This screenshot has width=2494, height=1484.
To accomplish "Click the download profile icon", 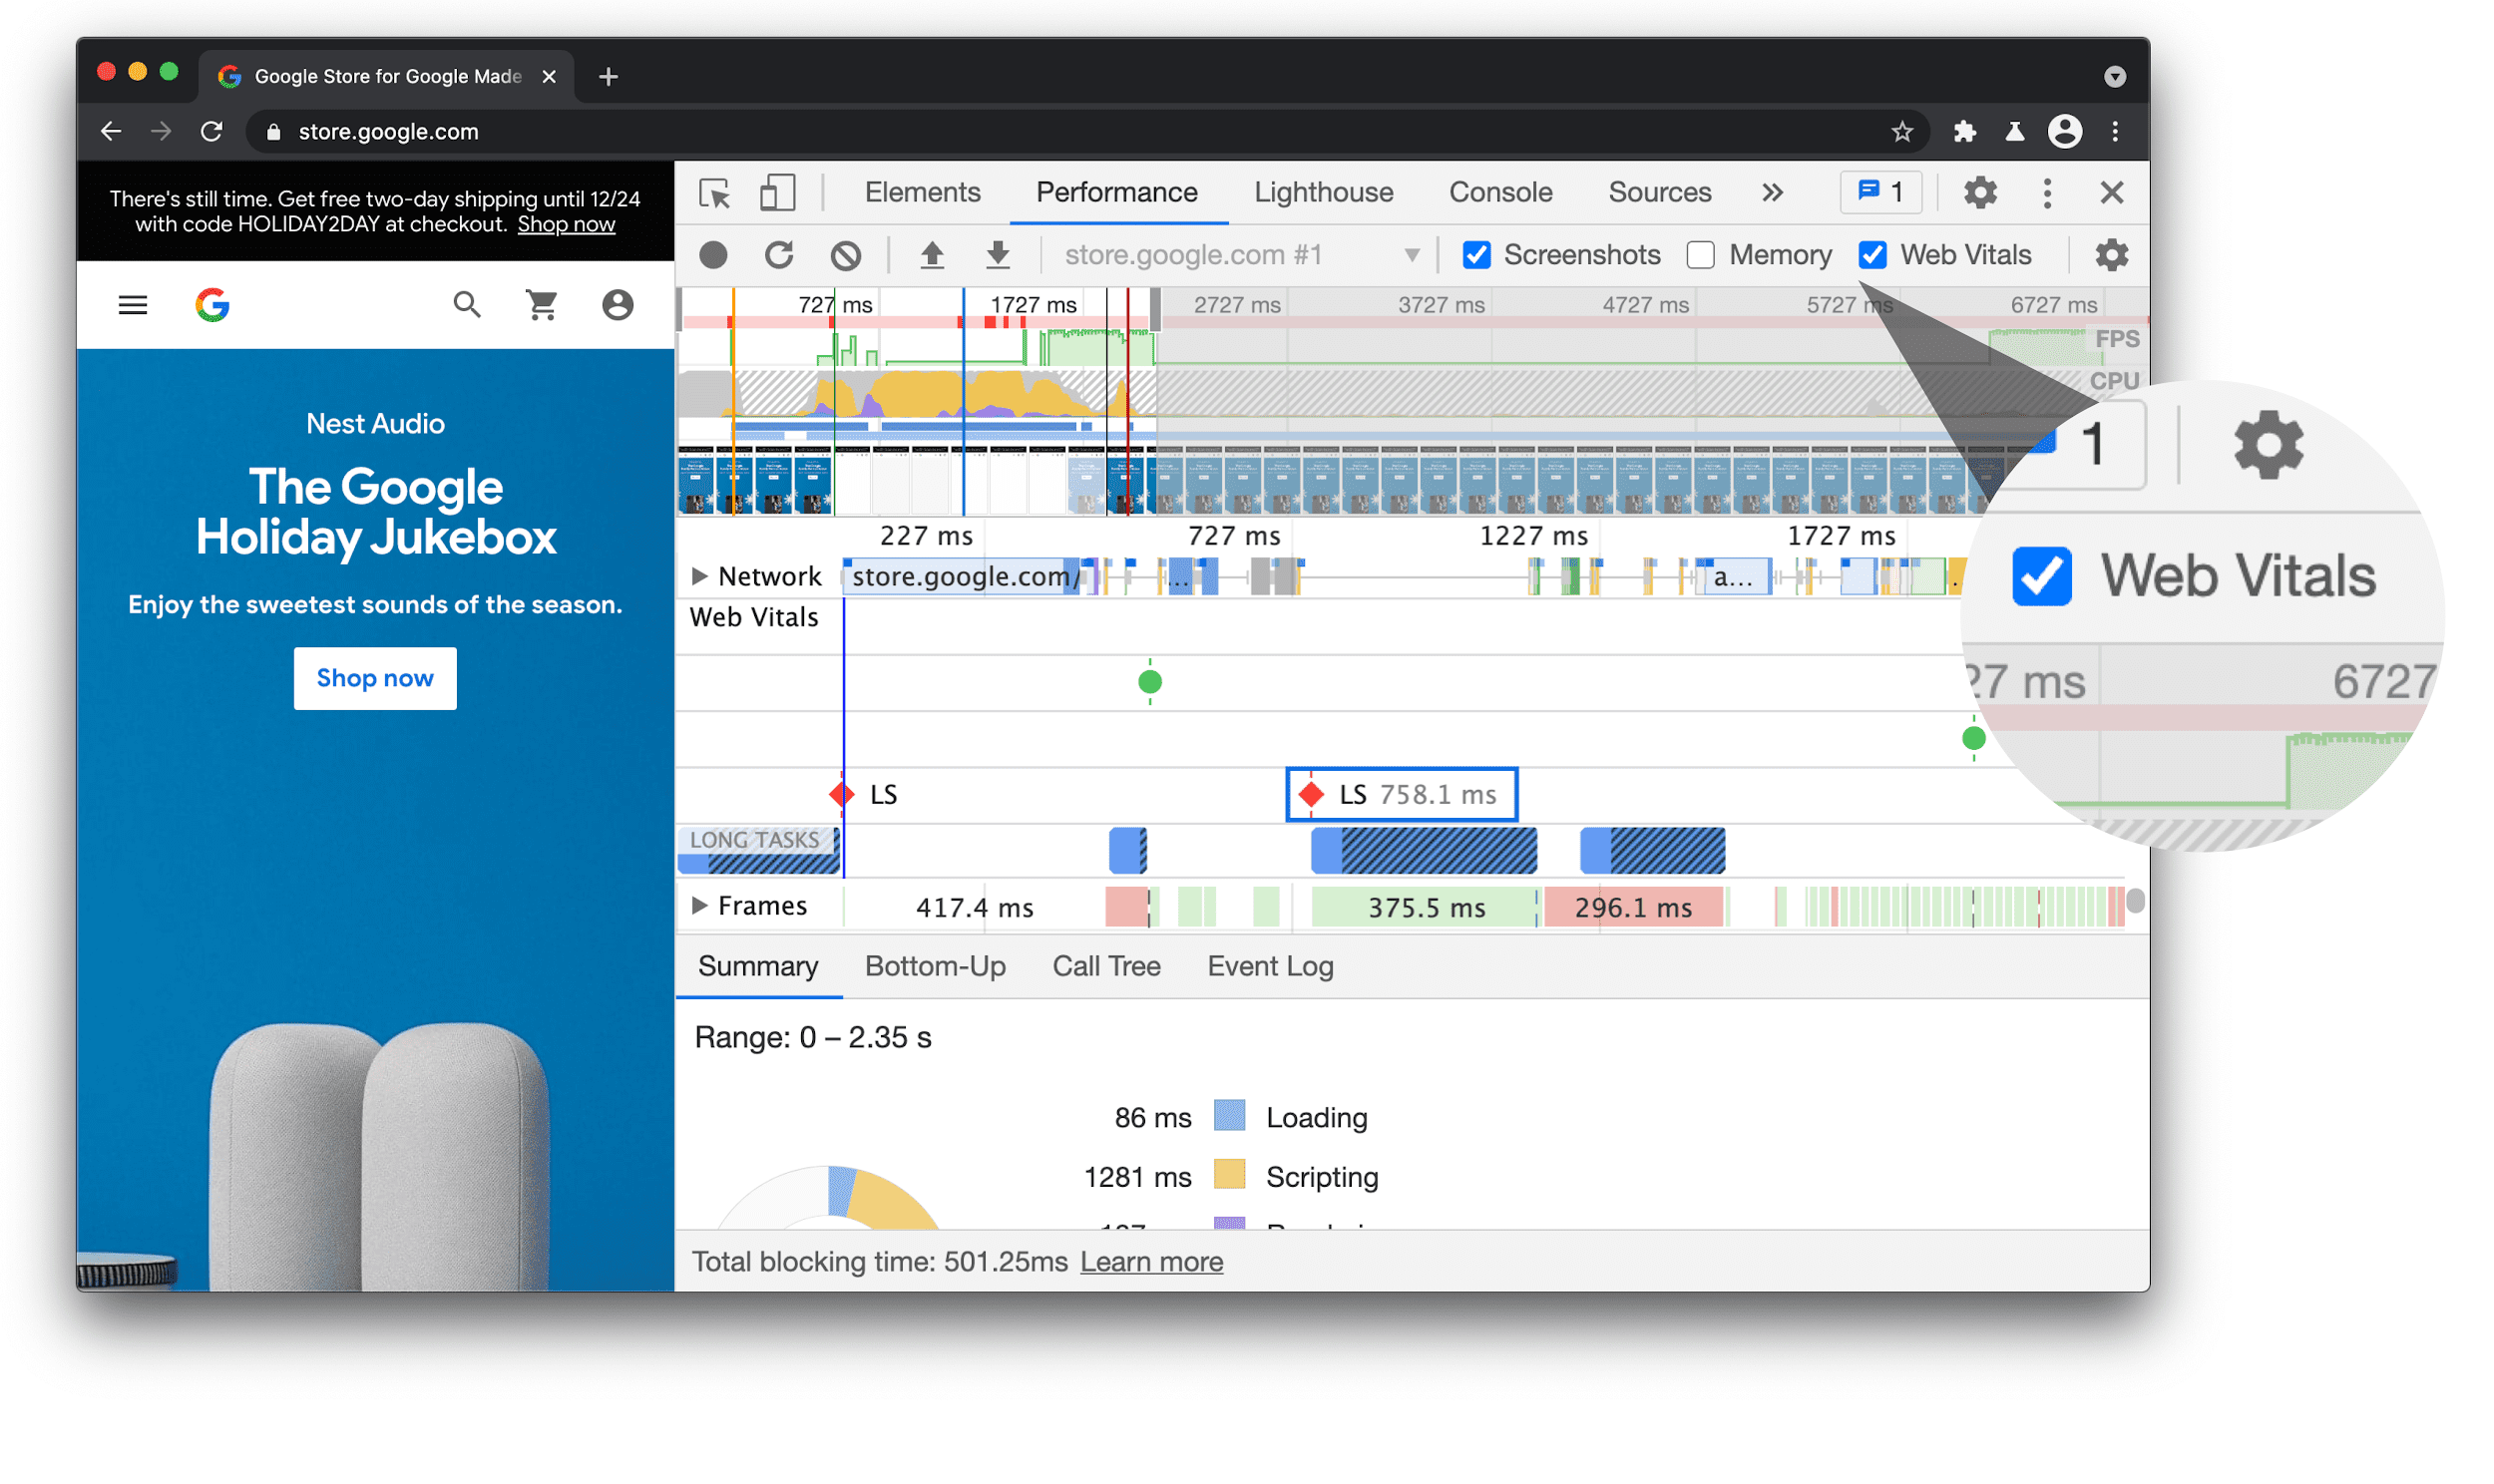I will point(998,252).
